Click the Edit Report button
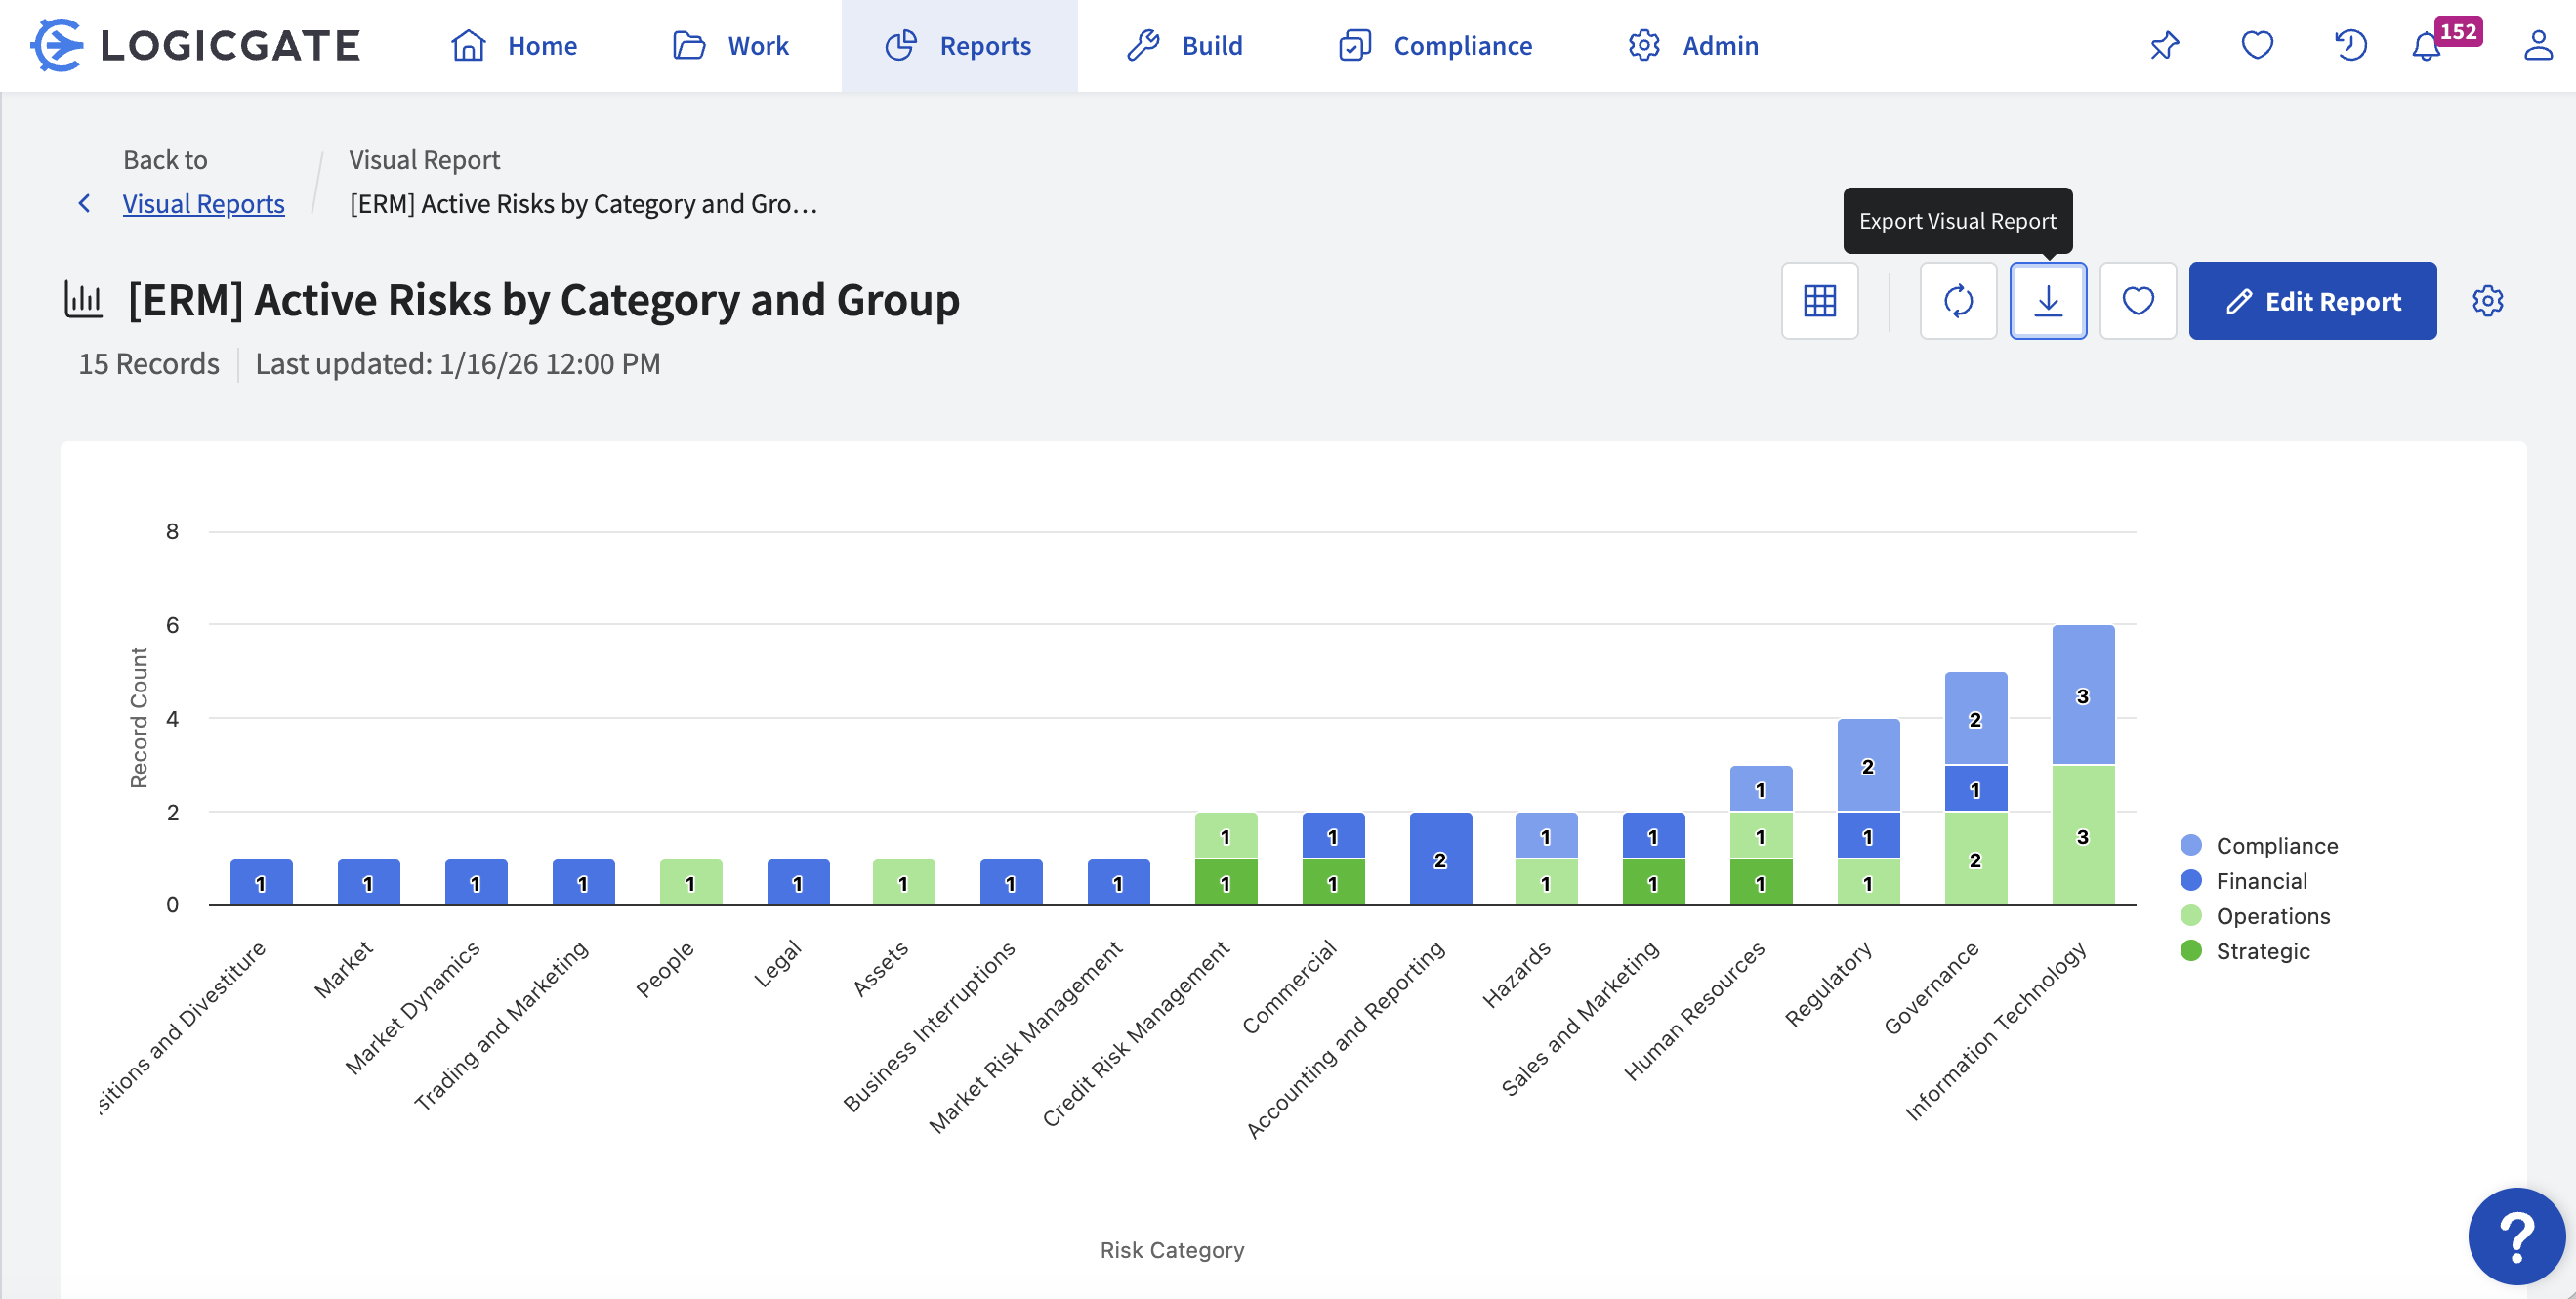 coord(2312,301)
